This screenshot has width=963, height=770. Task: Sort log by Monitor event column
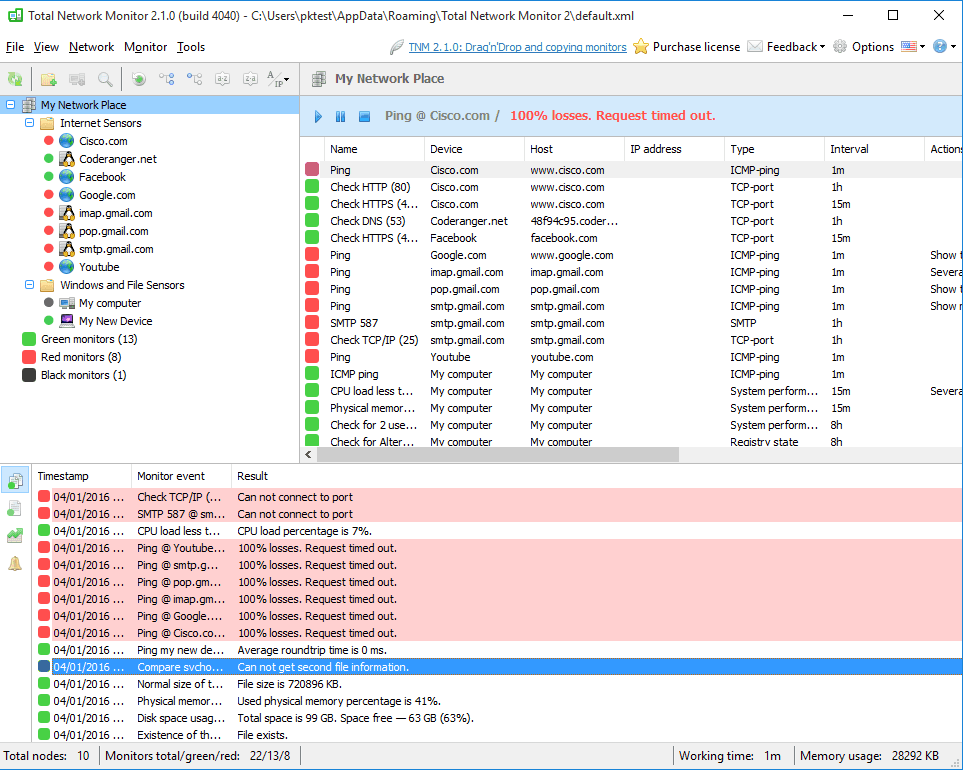pyautogui.click(x=182, y=476)
